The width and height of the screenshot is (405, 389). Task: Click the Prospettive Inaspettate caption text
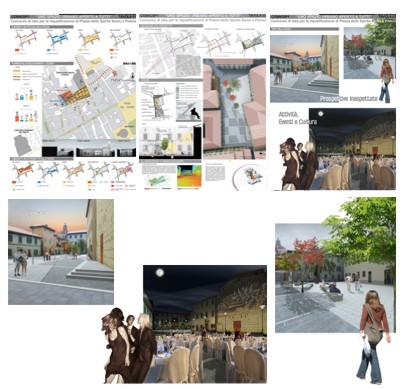[348, 99]
